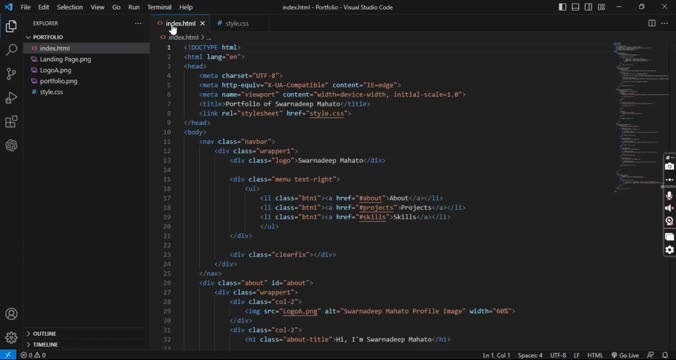The width and height of the screenshot is (676, 360).
Task: Open the Run and Debug view
Action: [11, 98]
